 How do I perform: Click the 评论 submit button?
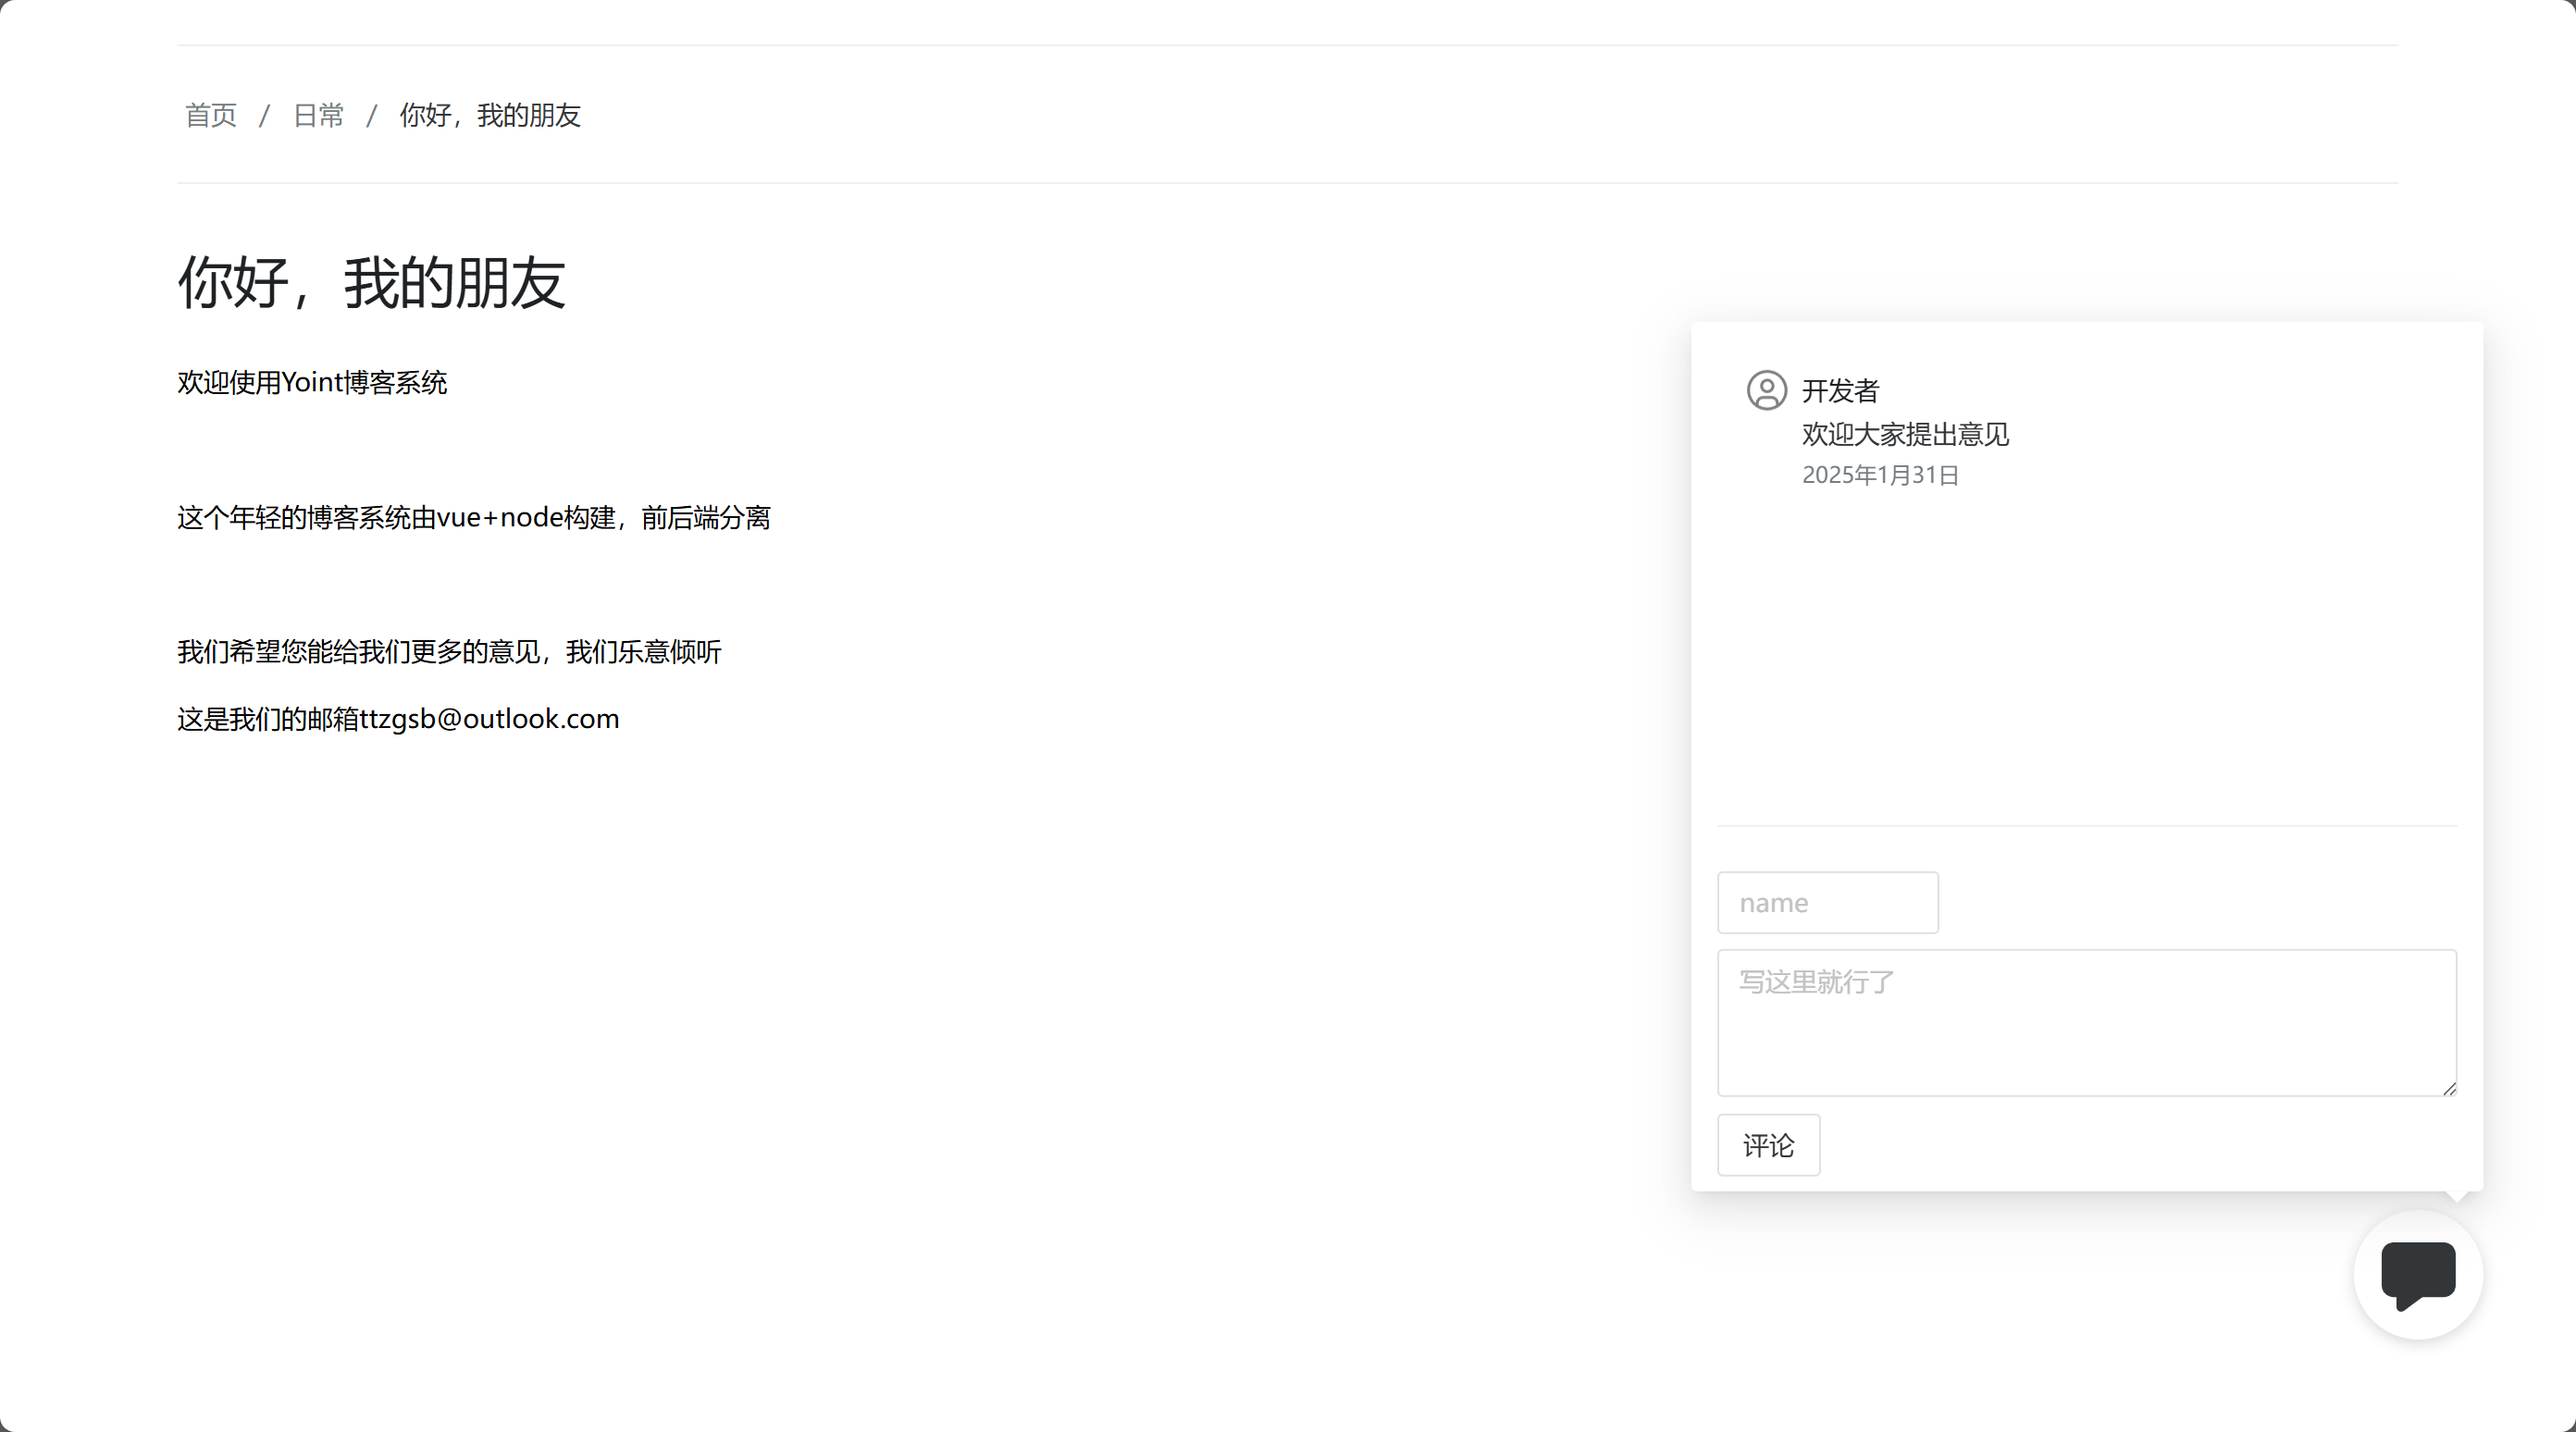pyautogui.click(x=1768, y=1144)
